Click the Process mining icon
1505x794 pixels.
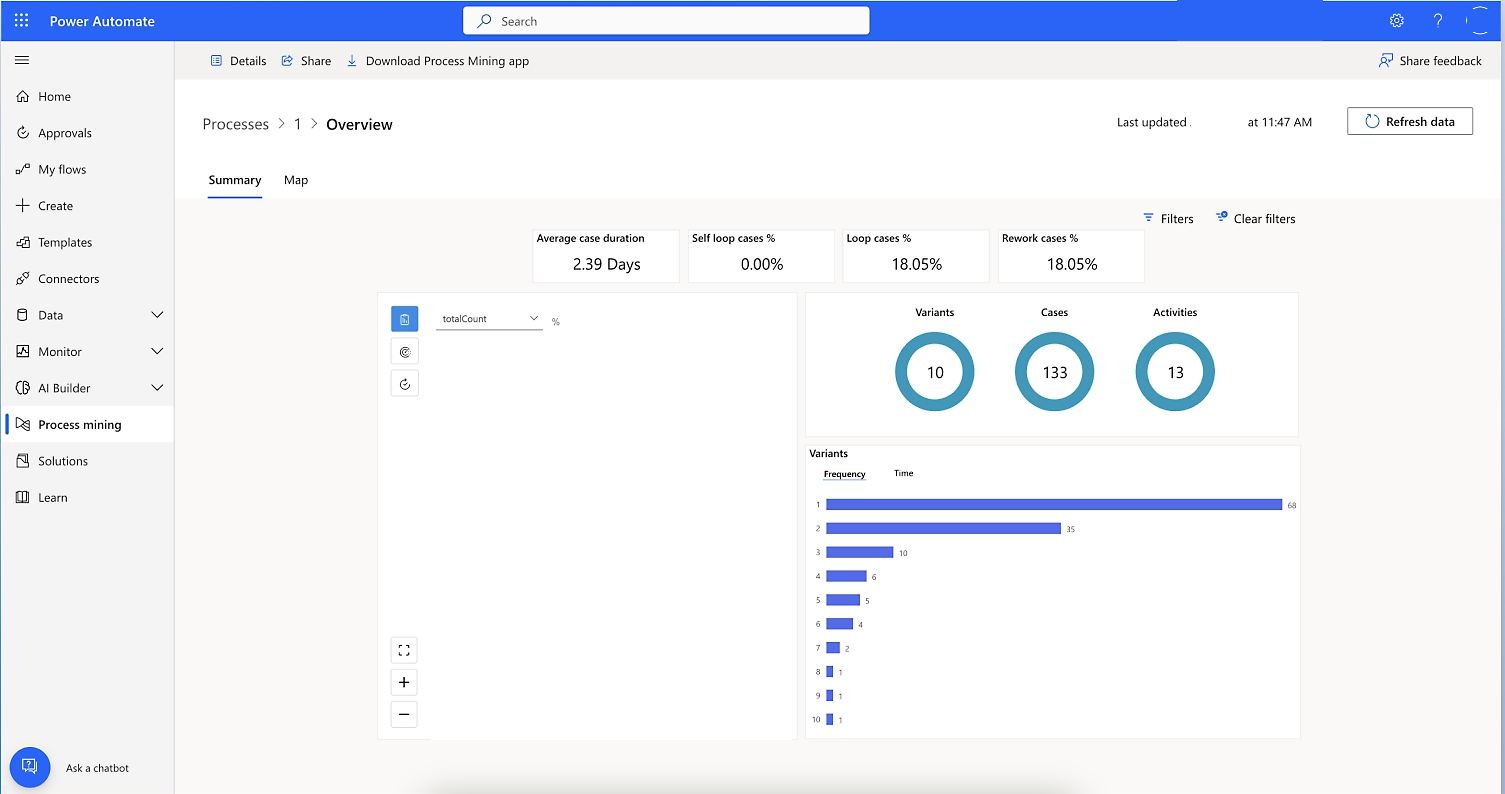pos(23,425)
